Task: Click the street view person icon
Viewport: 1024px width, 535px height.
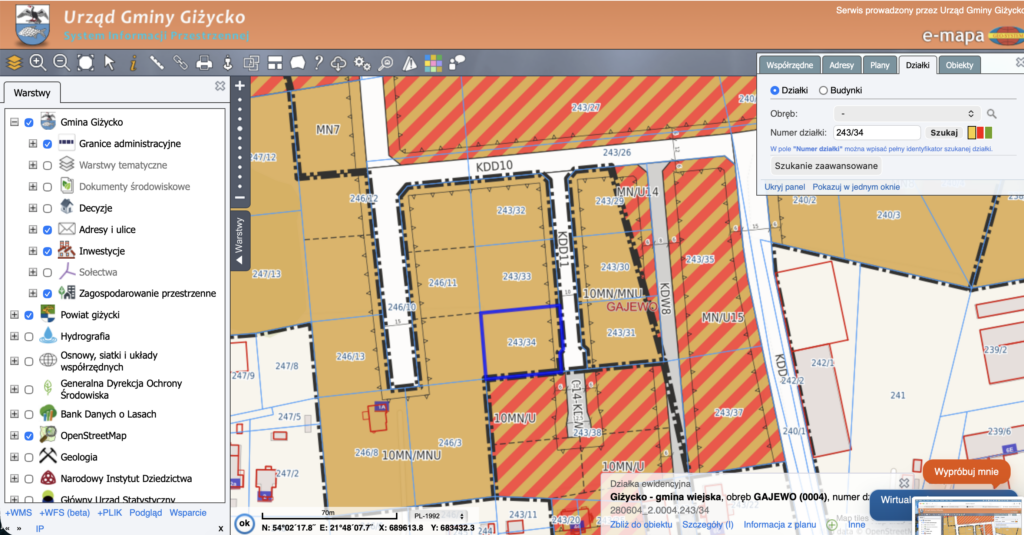Action: click(x=227, y=63)
